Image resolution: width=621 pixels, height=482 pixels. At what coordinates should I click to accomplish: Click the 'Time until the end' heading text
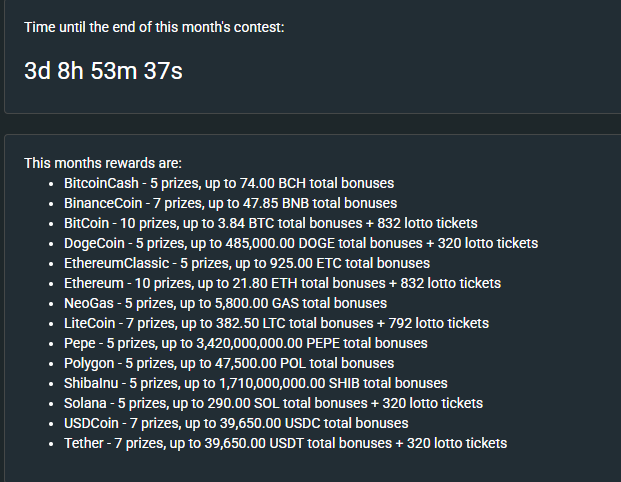154,27
